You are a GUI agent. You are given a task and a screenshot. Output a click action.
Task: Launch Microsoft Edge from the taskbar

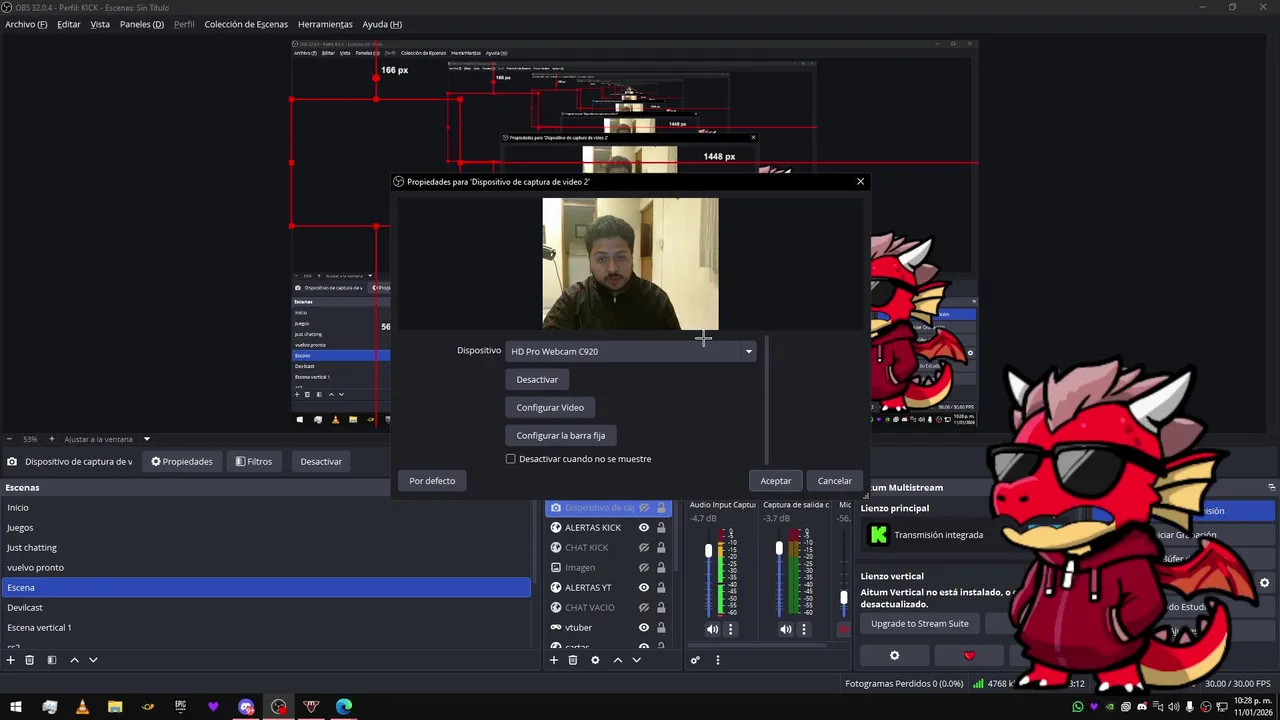click(x=344, y=707)
